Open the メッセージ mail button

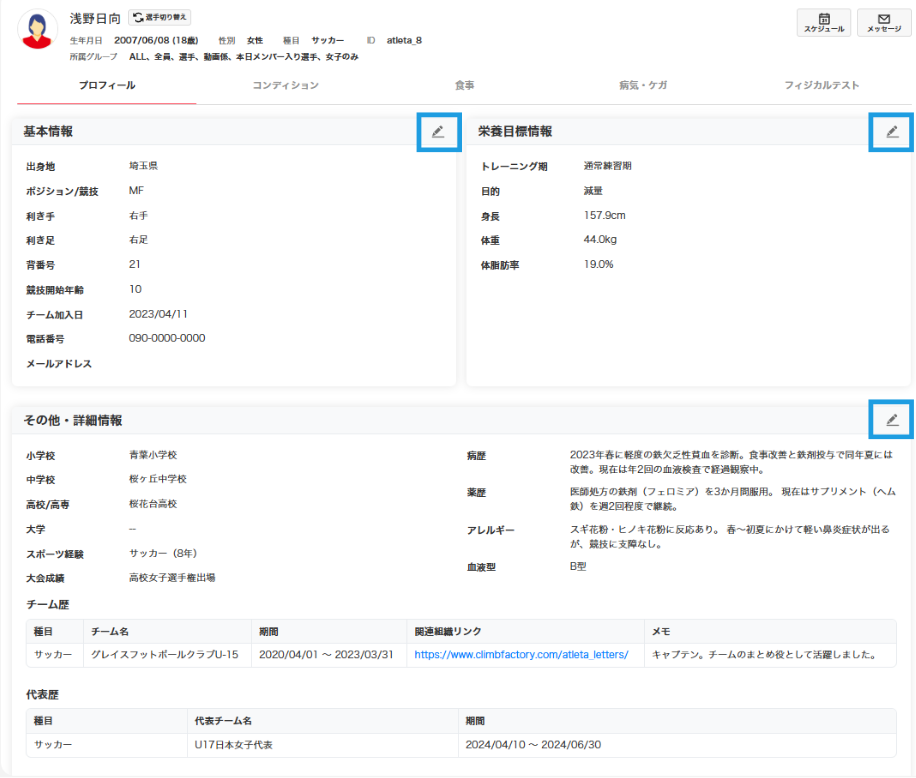point(883,23)
